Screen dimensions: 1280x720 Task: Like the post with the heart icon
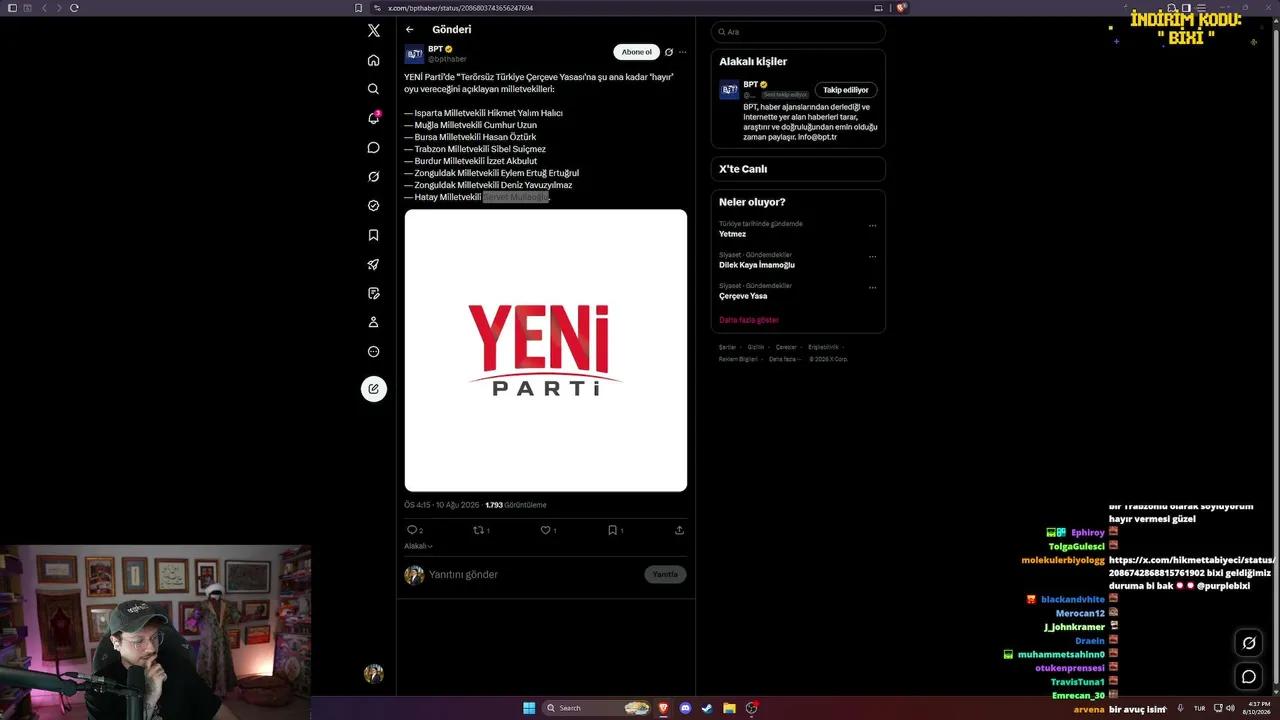click(545, 530)
